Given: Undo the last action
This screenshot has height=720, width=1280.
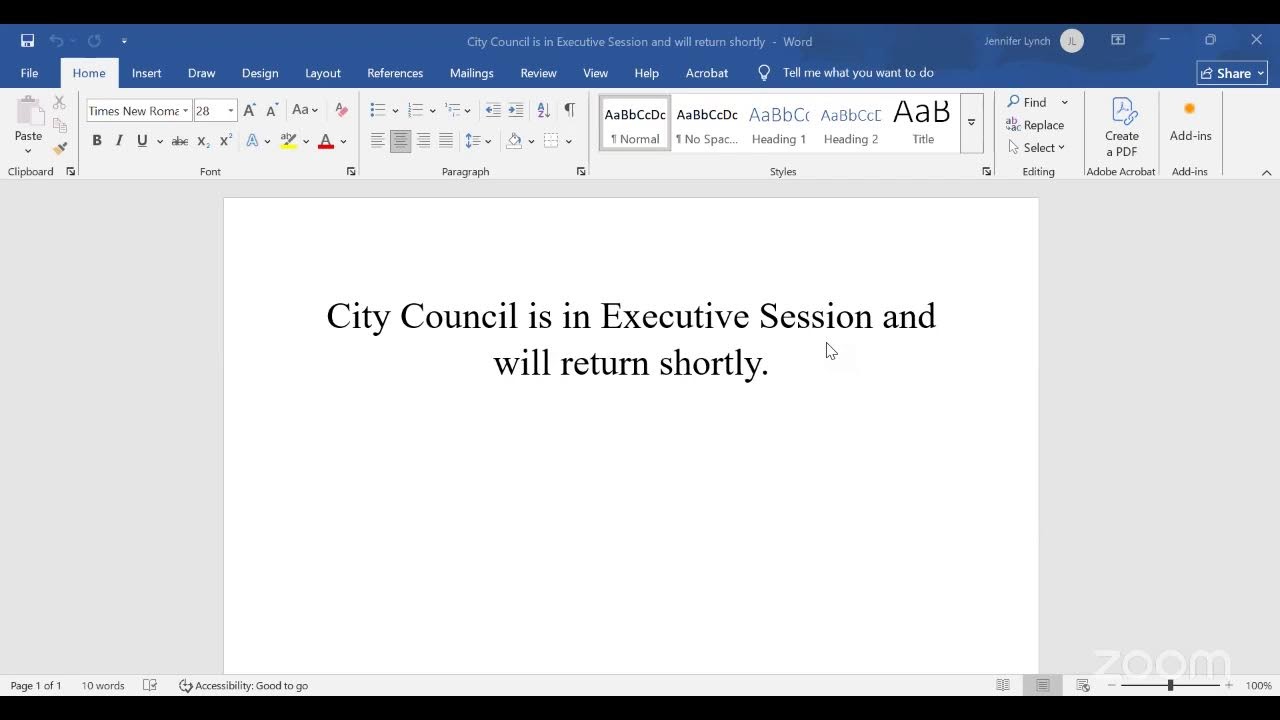Looking at the screenshot, I should (x=56, y=41).
